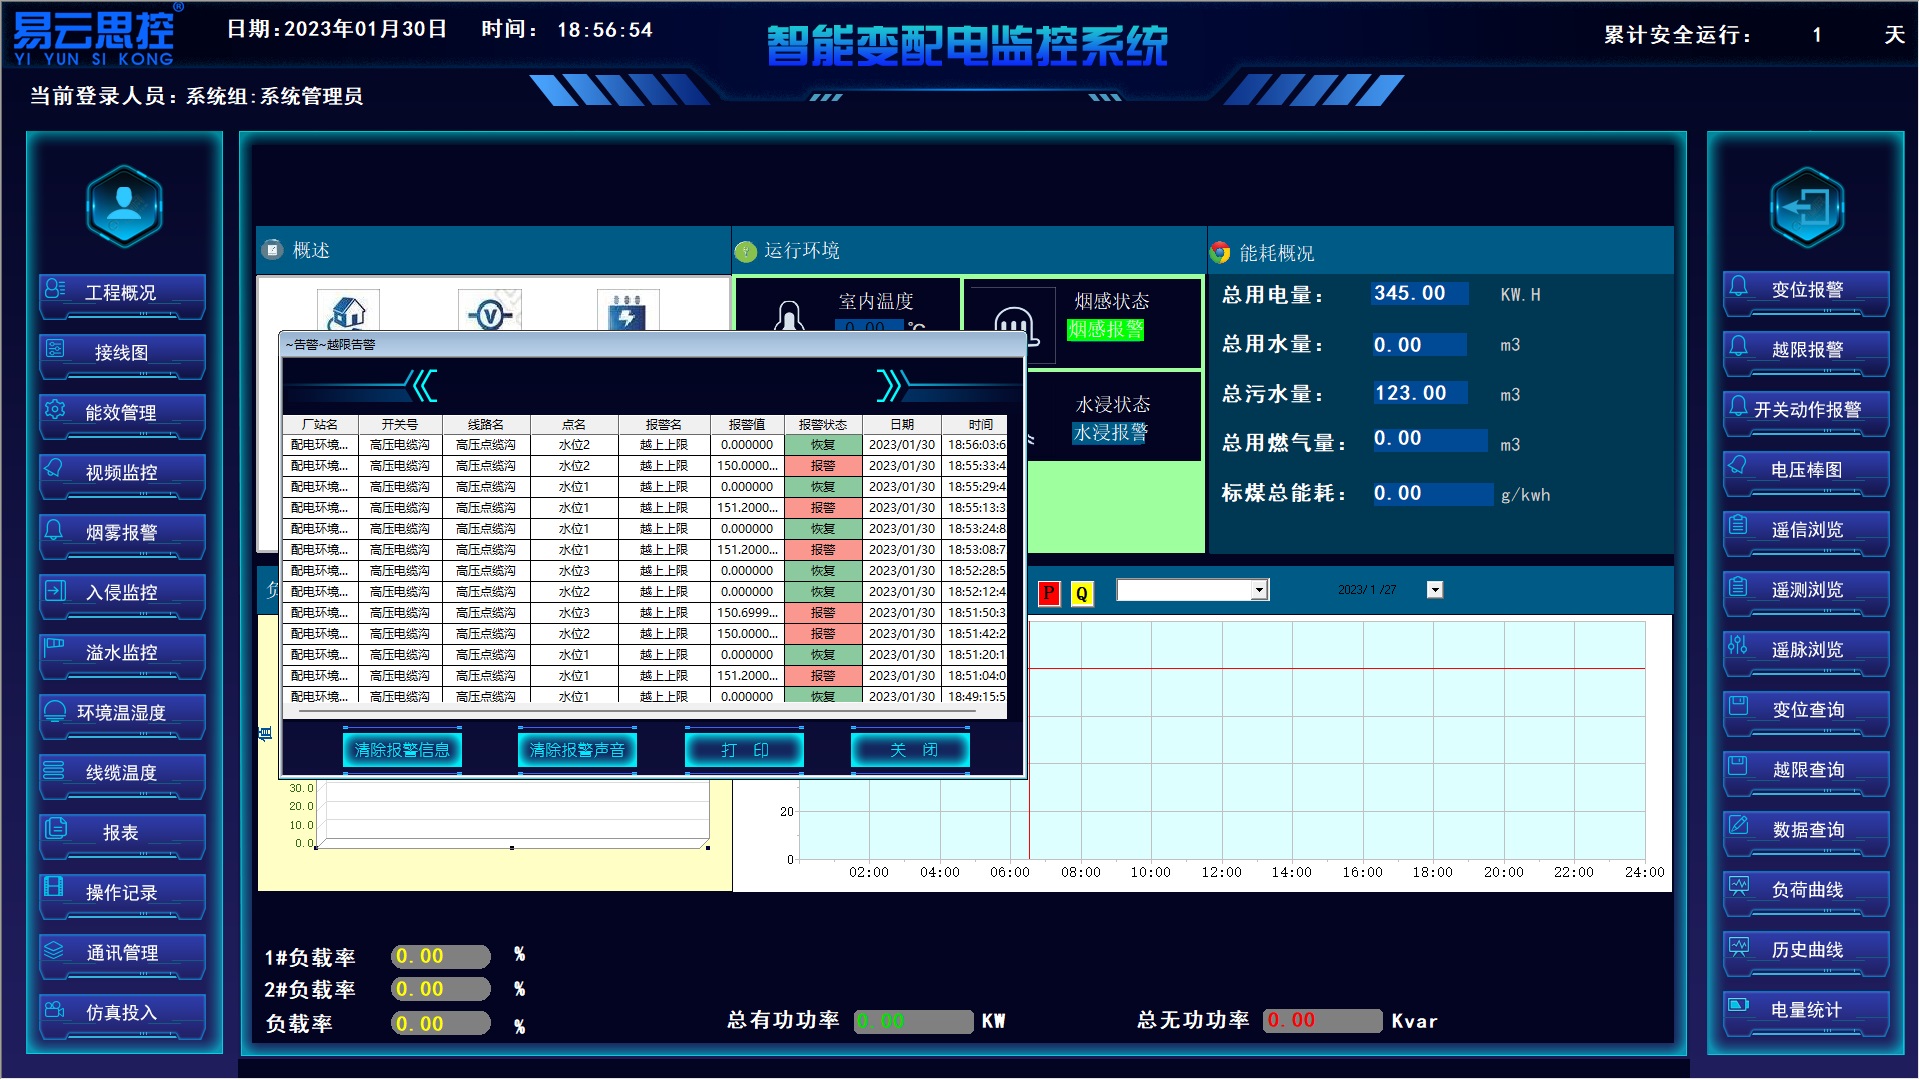Click 关闭 button in alarm dialog
Viewport: 1920px width, 1080px height.
pos(911,750)
